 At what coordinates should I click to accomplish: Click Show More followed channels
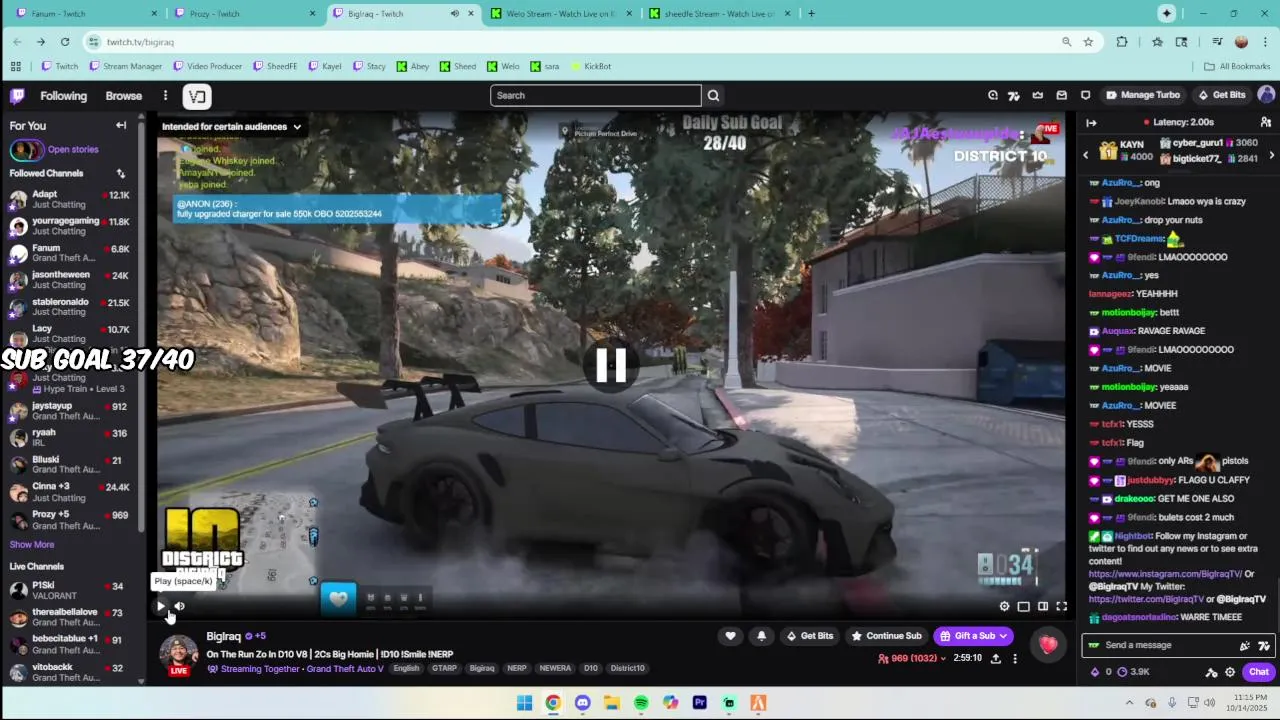[x=32, y=545]
